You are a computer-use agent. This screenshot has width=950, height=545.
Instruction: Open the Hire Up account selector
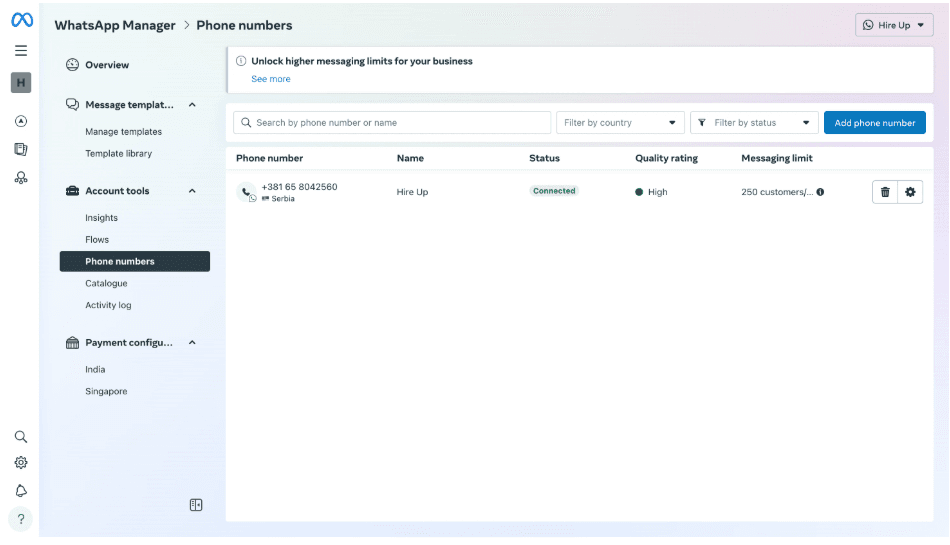pos(894,25)
